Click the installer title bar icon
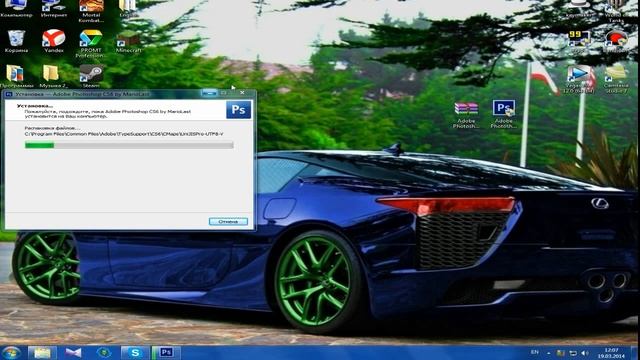 [8, 94]
